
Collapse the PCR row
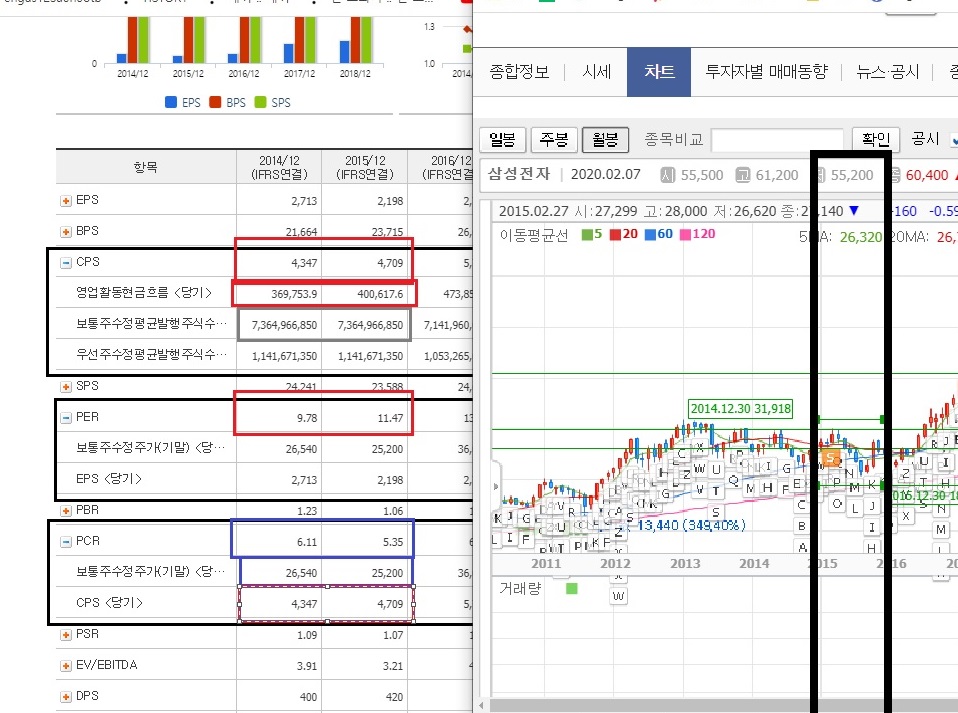tap(66, 542)
